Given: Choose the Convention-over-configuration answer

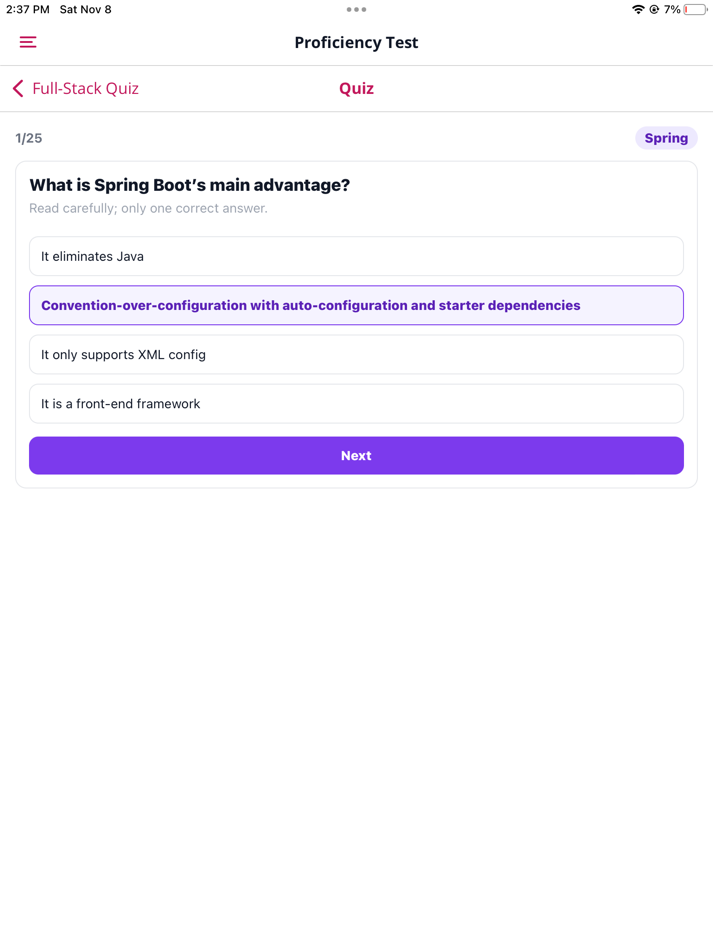Looking at the screenshot, I should tap(356, 305).
